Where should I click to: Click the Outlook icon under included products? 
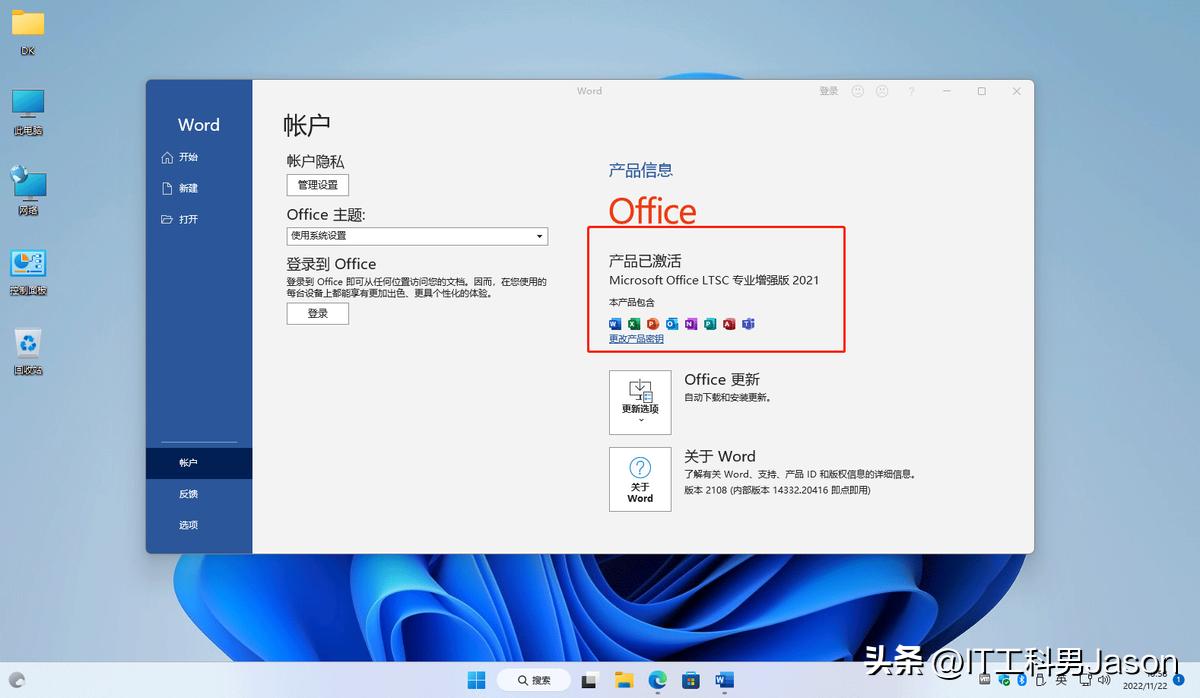(672, 324)
